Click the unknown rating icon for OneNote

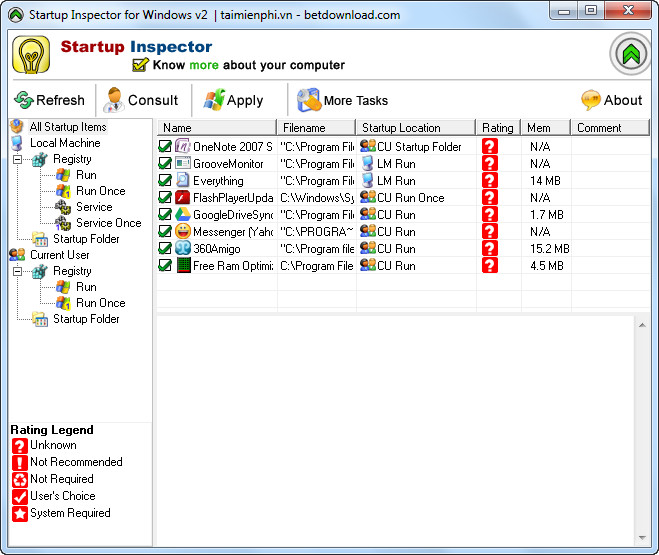[x=490, y=146]
